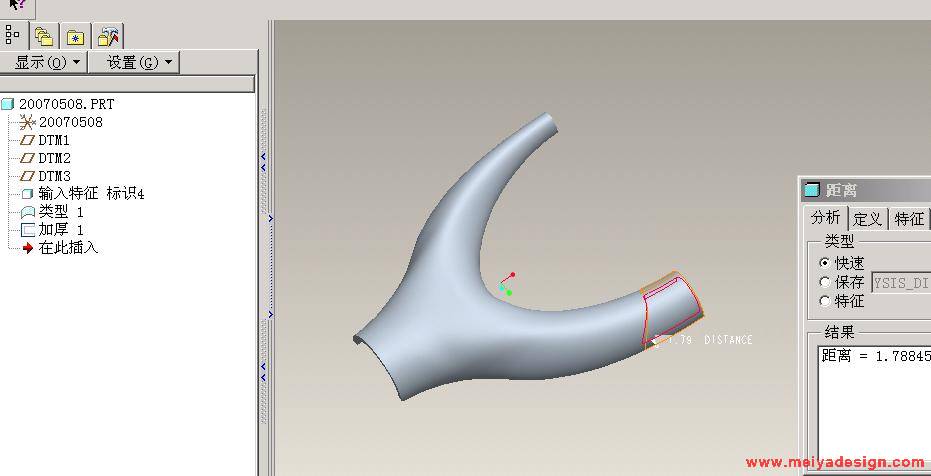Click the datum plane icon of DTM2
This screenshot has width=931, height=476.
(x=27, y=158)
